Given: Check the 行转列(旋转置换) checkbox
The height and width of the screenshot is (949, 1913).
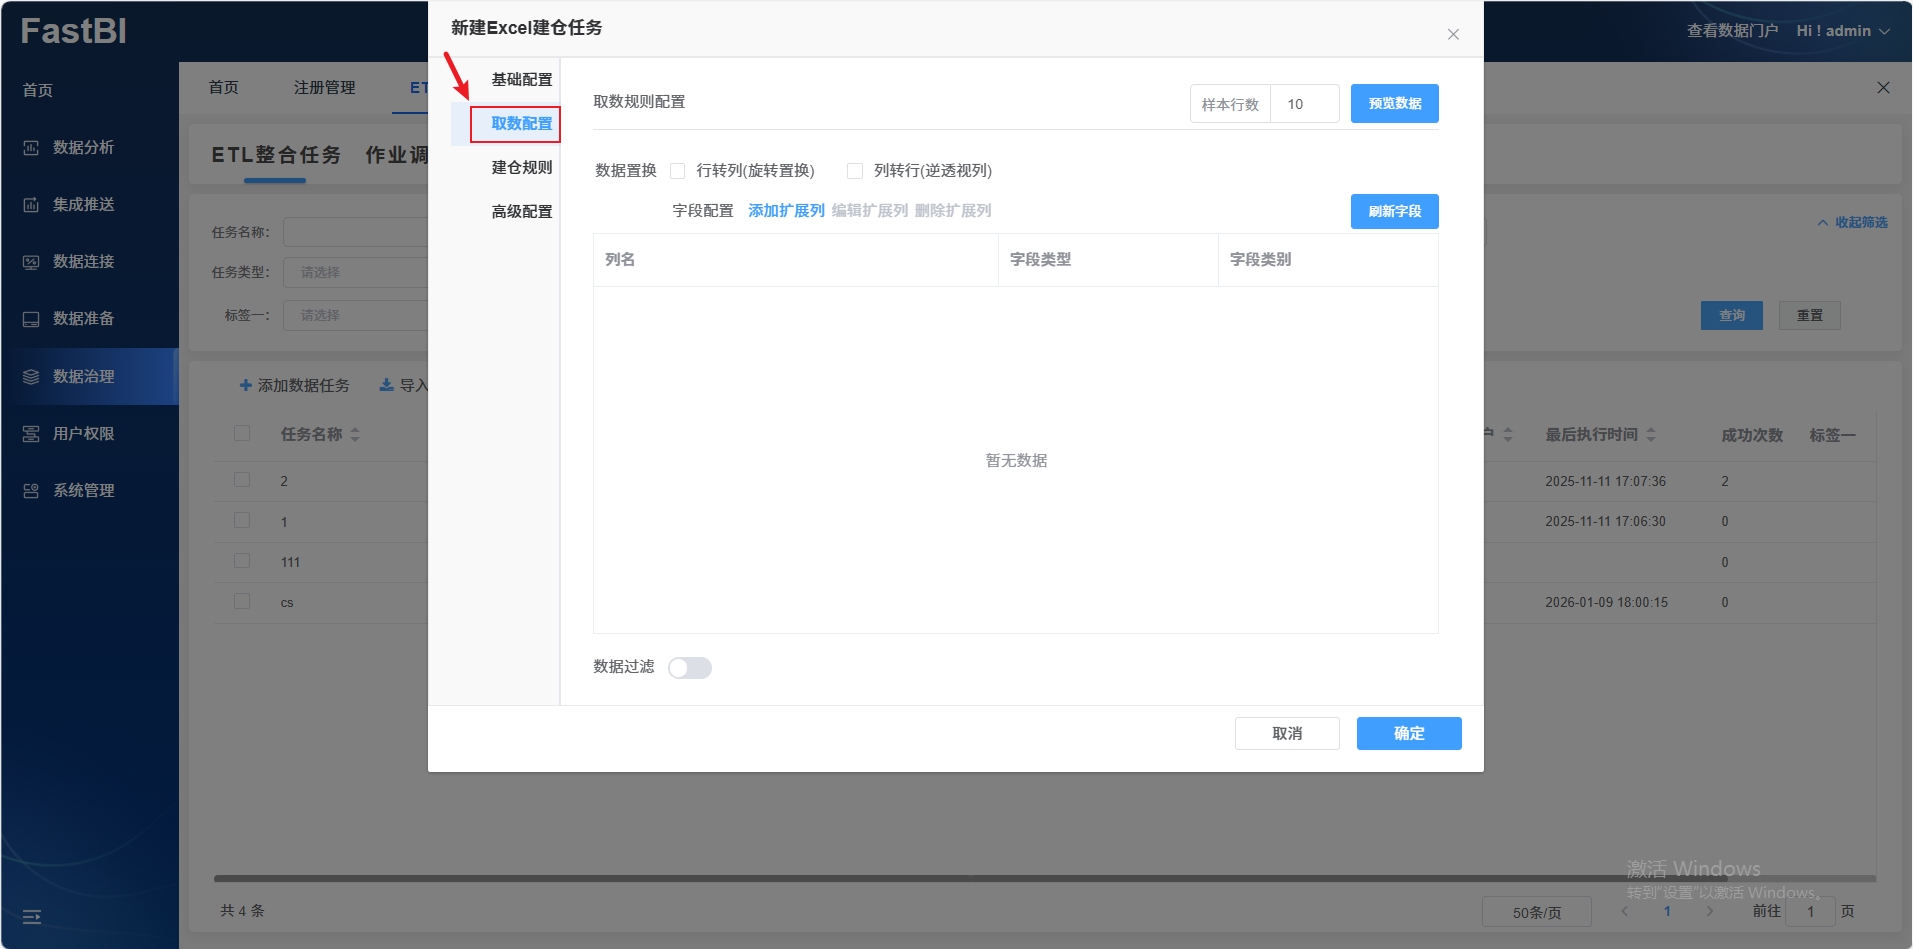Looking at the screenshot, I should pos(678,171).
